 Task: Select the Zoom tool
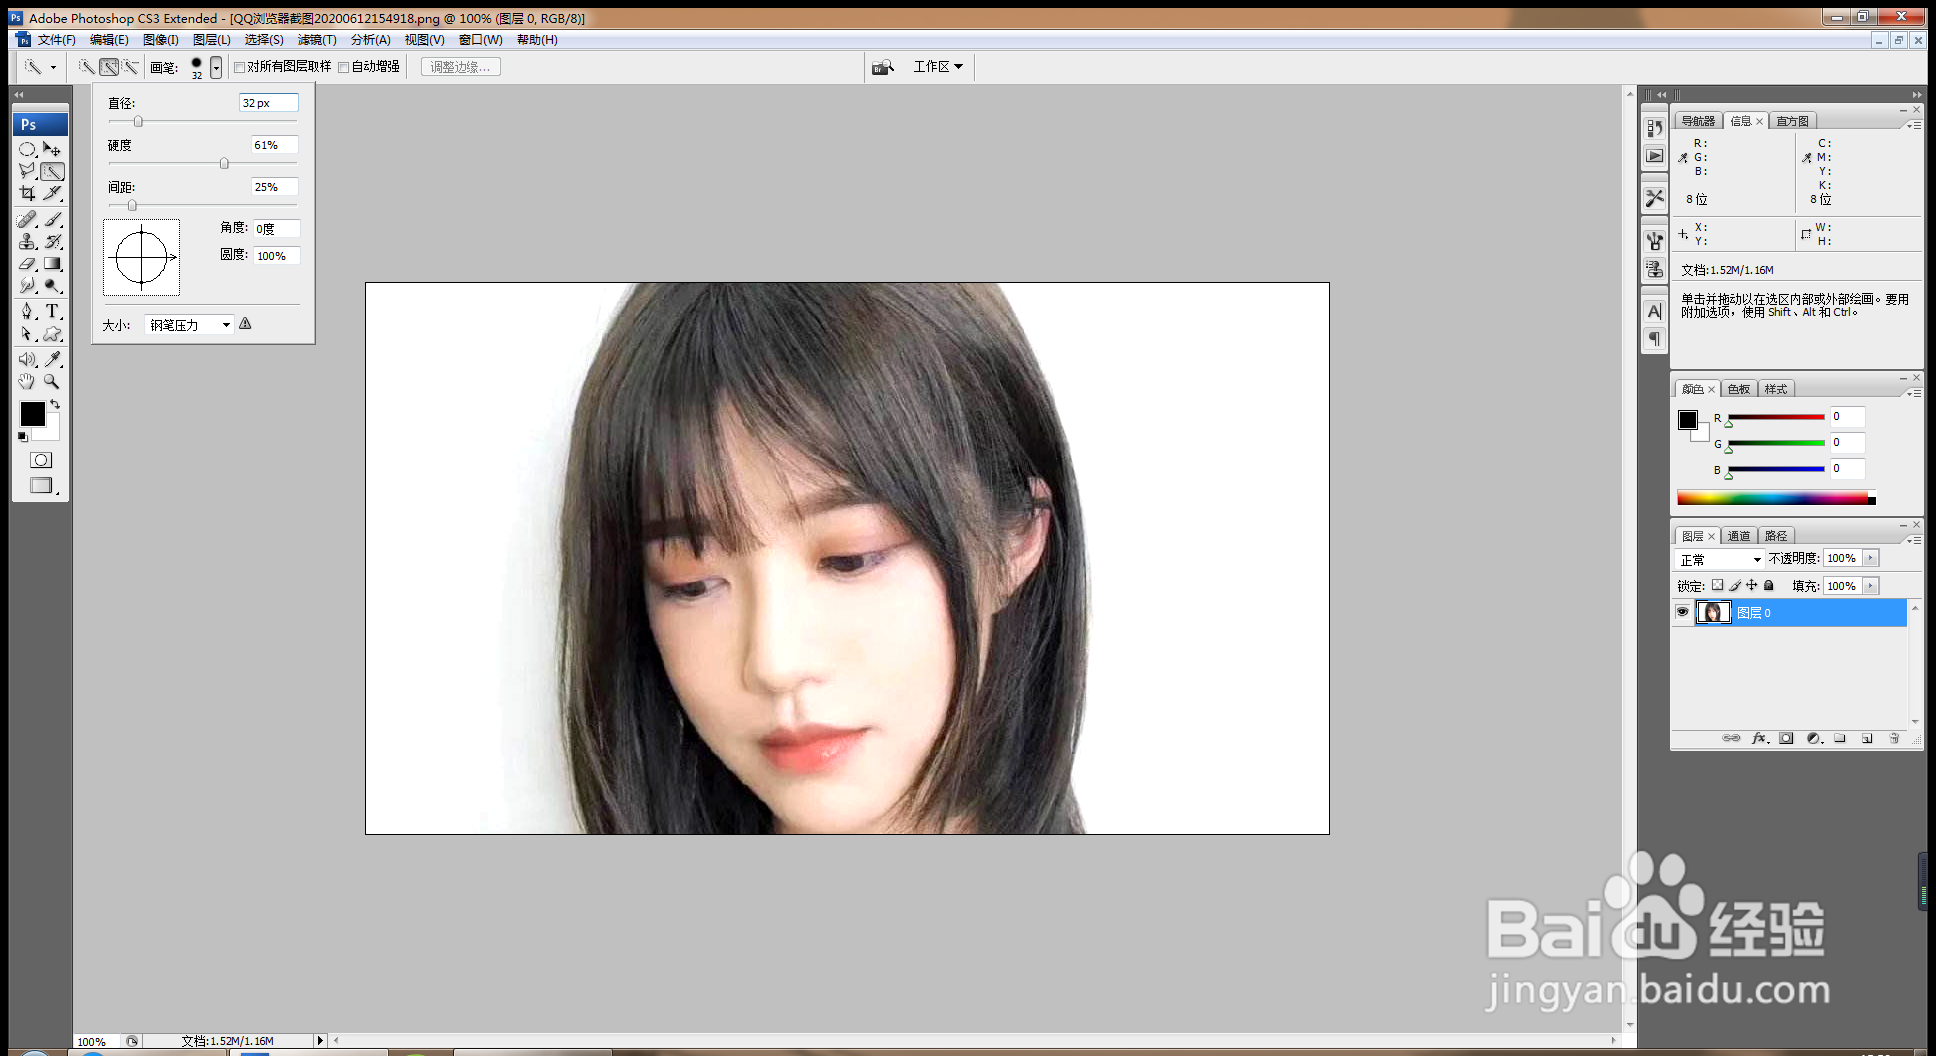tap(52, 381)
